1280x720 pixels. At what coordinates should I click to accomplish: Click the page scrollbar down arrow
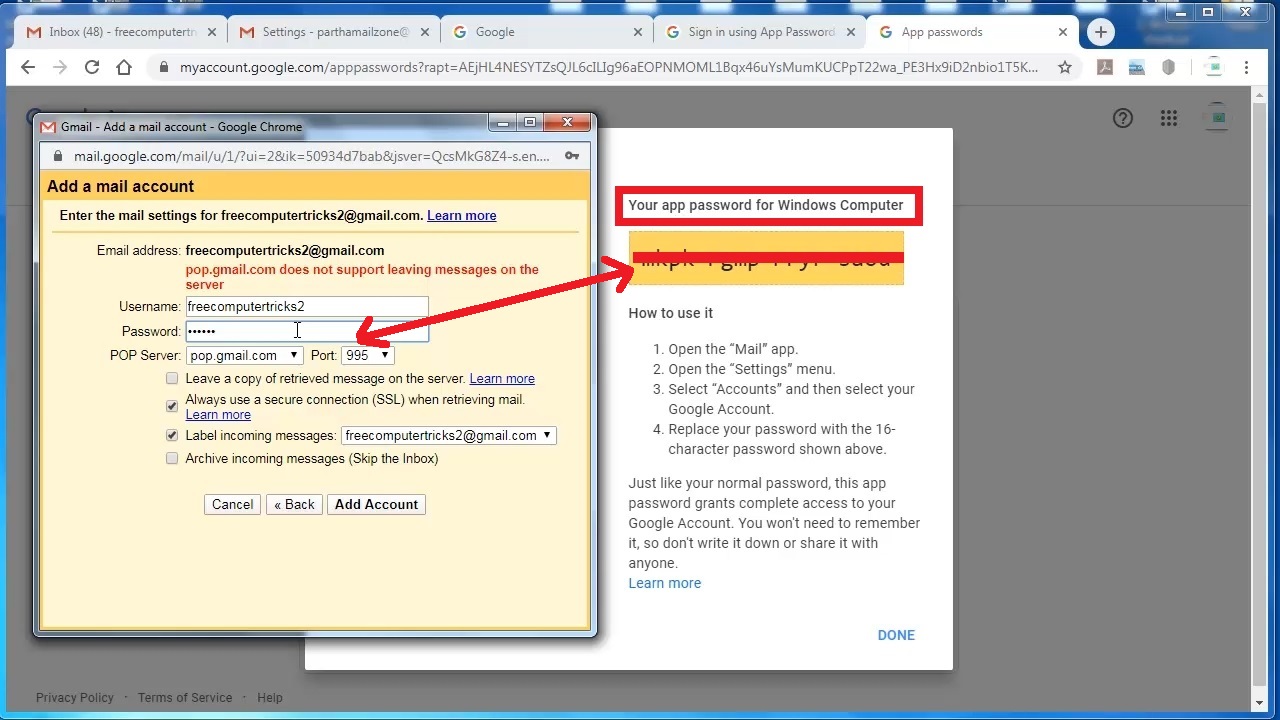tap(1259, 703)
